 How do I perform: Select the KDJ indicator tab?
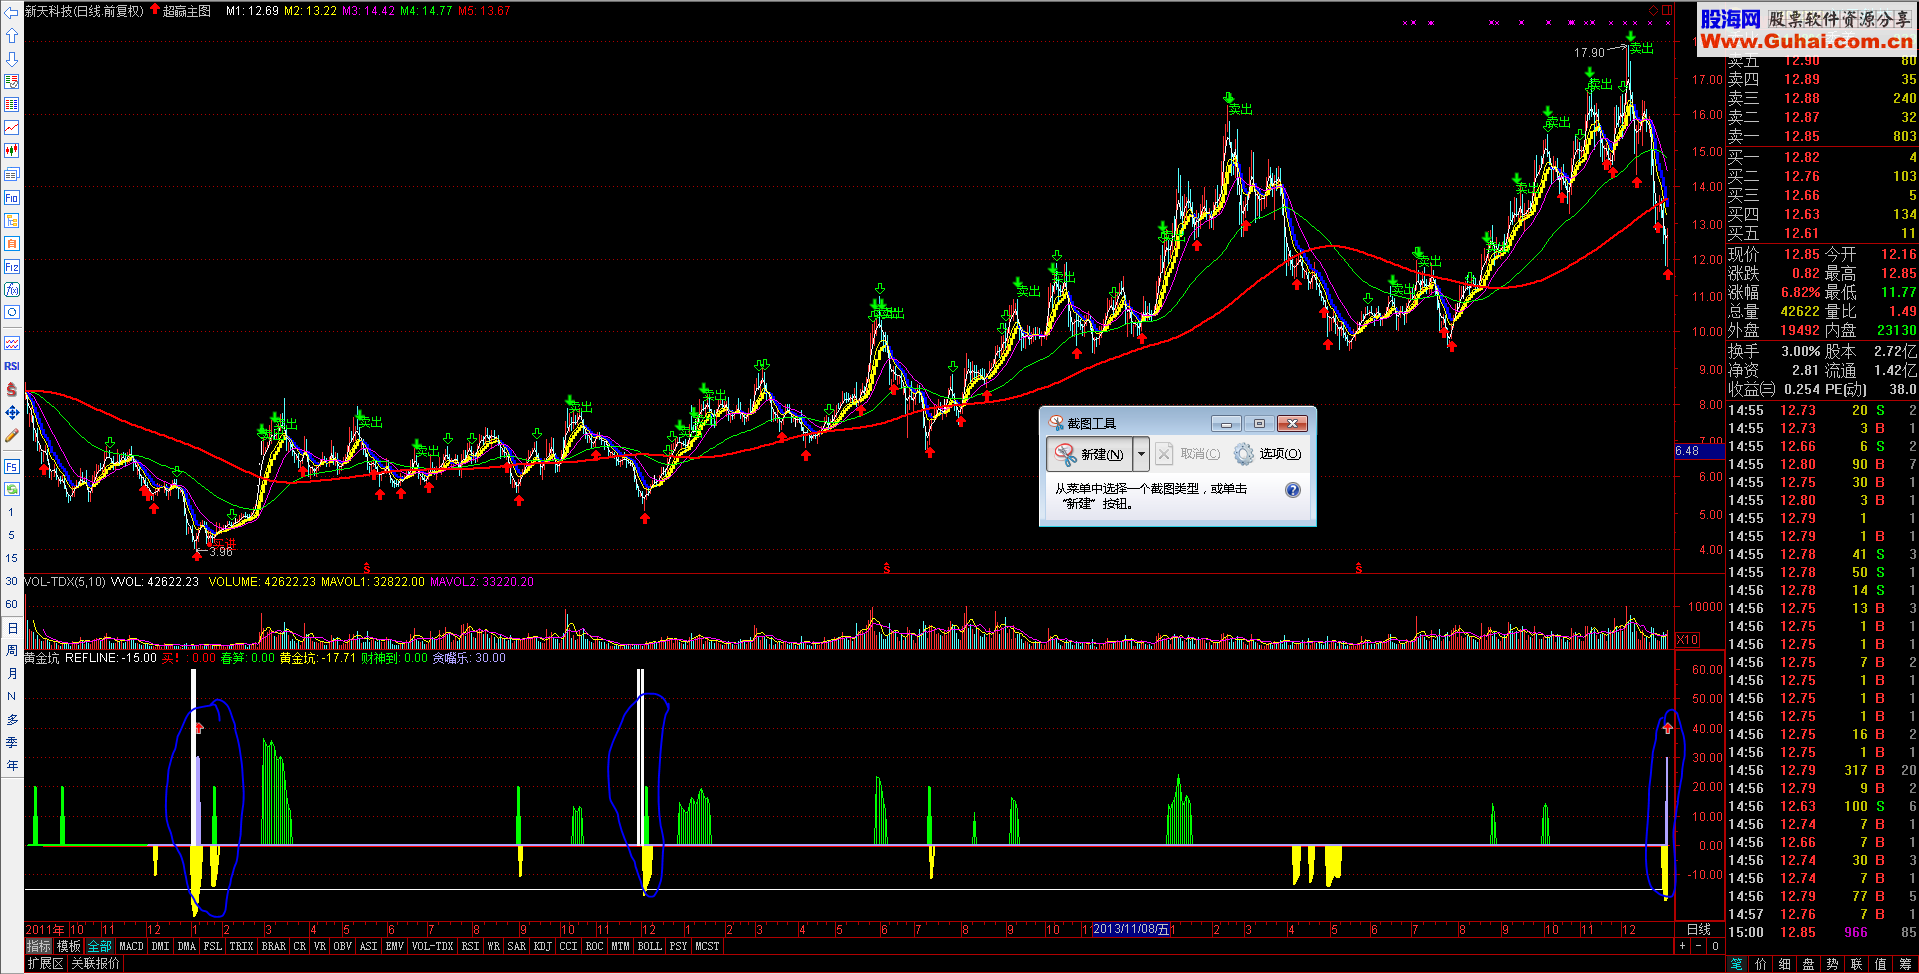(542, 946)
